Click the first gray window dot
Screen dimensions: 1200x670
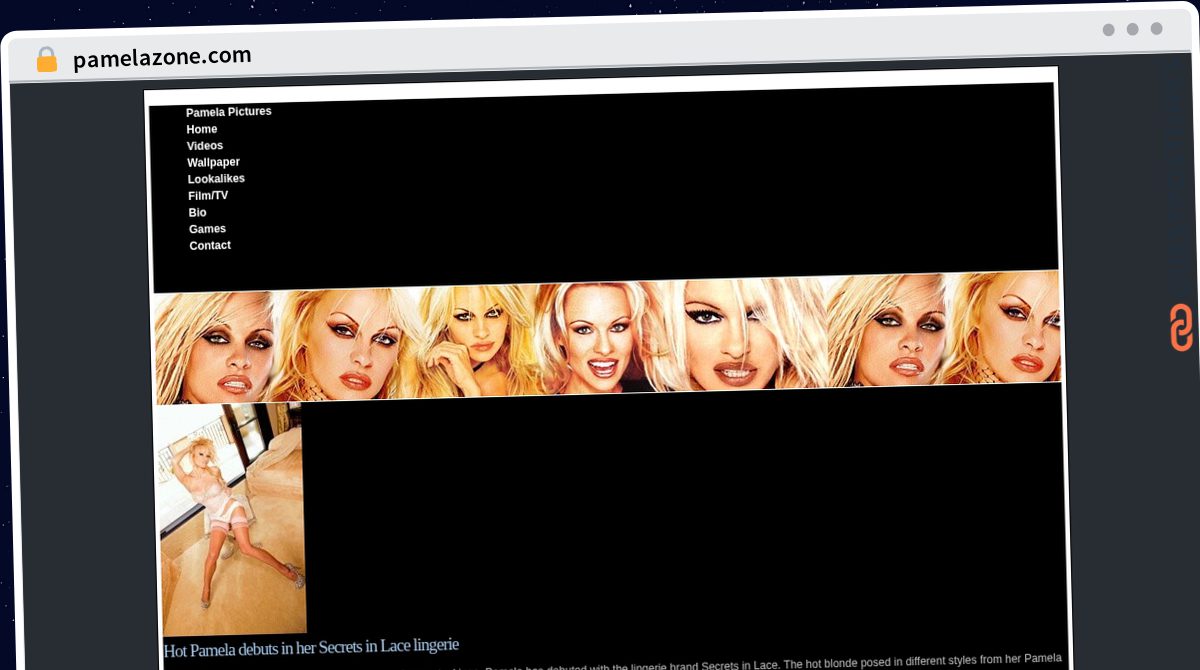(x=1108, y=30)
